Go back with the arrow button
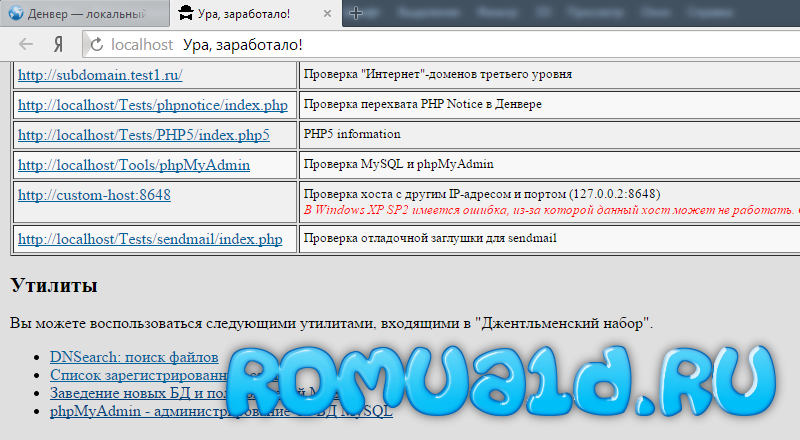800x440 pixels. point(26,44)
